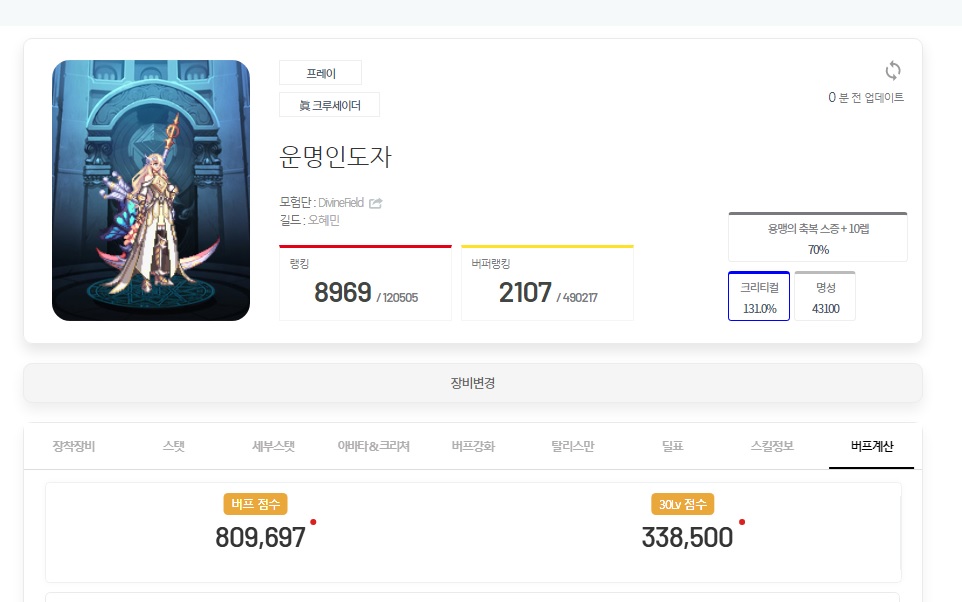Switch to the 스킬정보 tab
Image resolution: width=962 pixels, height=602 pixels.
click(772, 446)
